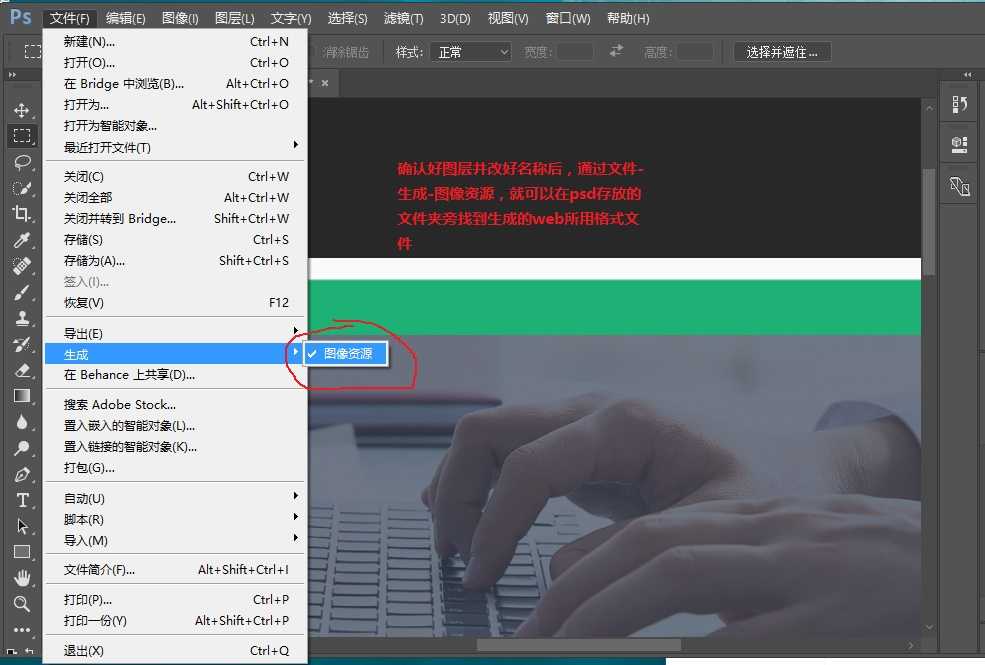The height and width of the screenshot is (665, 985).
Task: Choose 打开(O)... from the File menu
Action: coord(175,63)
